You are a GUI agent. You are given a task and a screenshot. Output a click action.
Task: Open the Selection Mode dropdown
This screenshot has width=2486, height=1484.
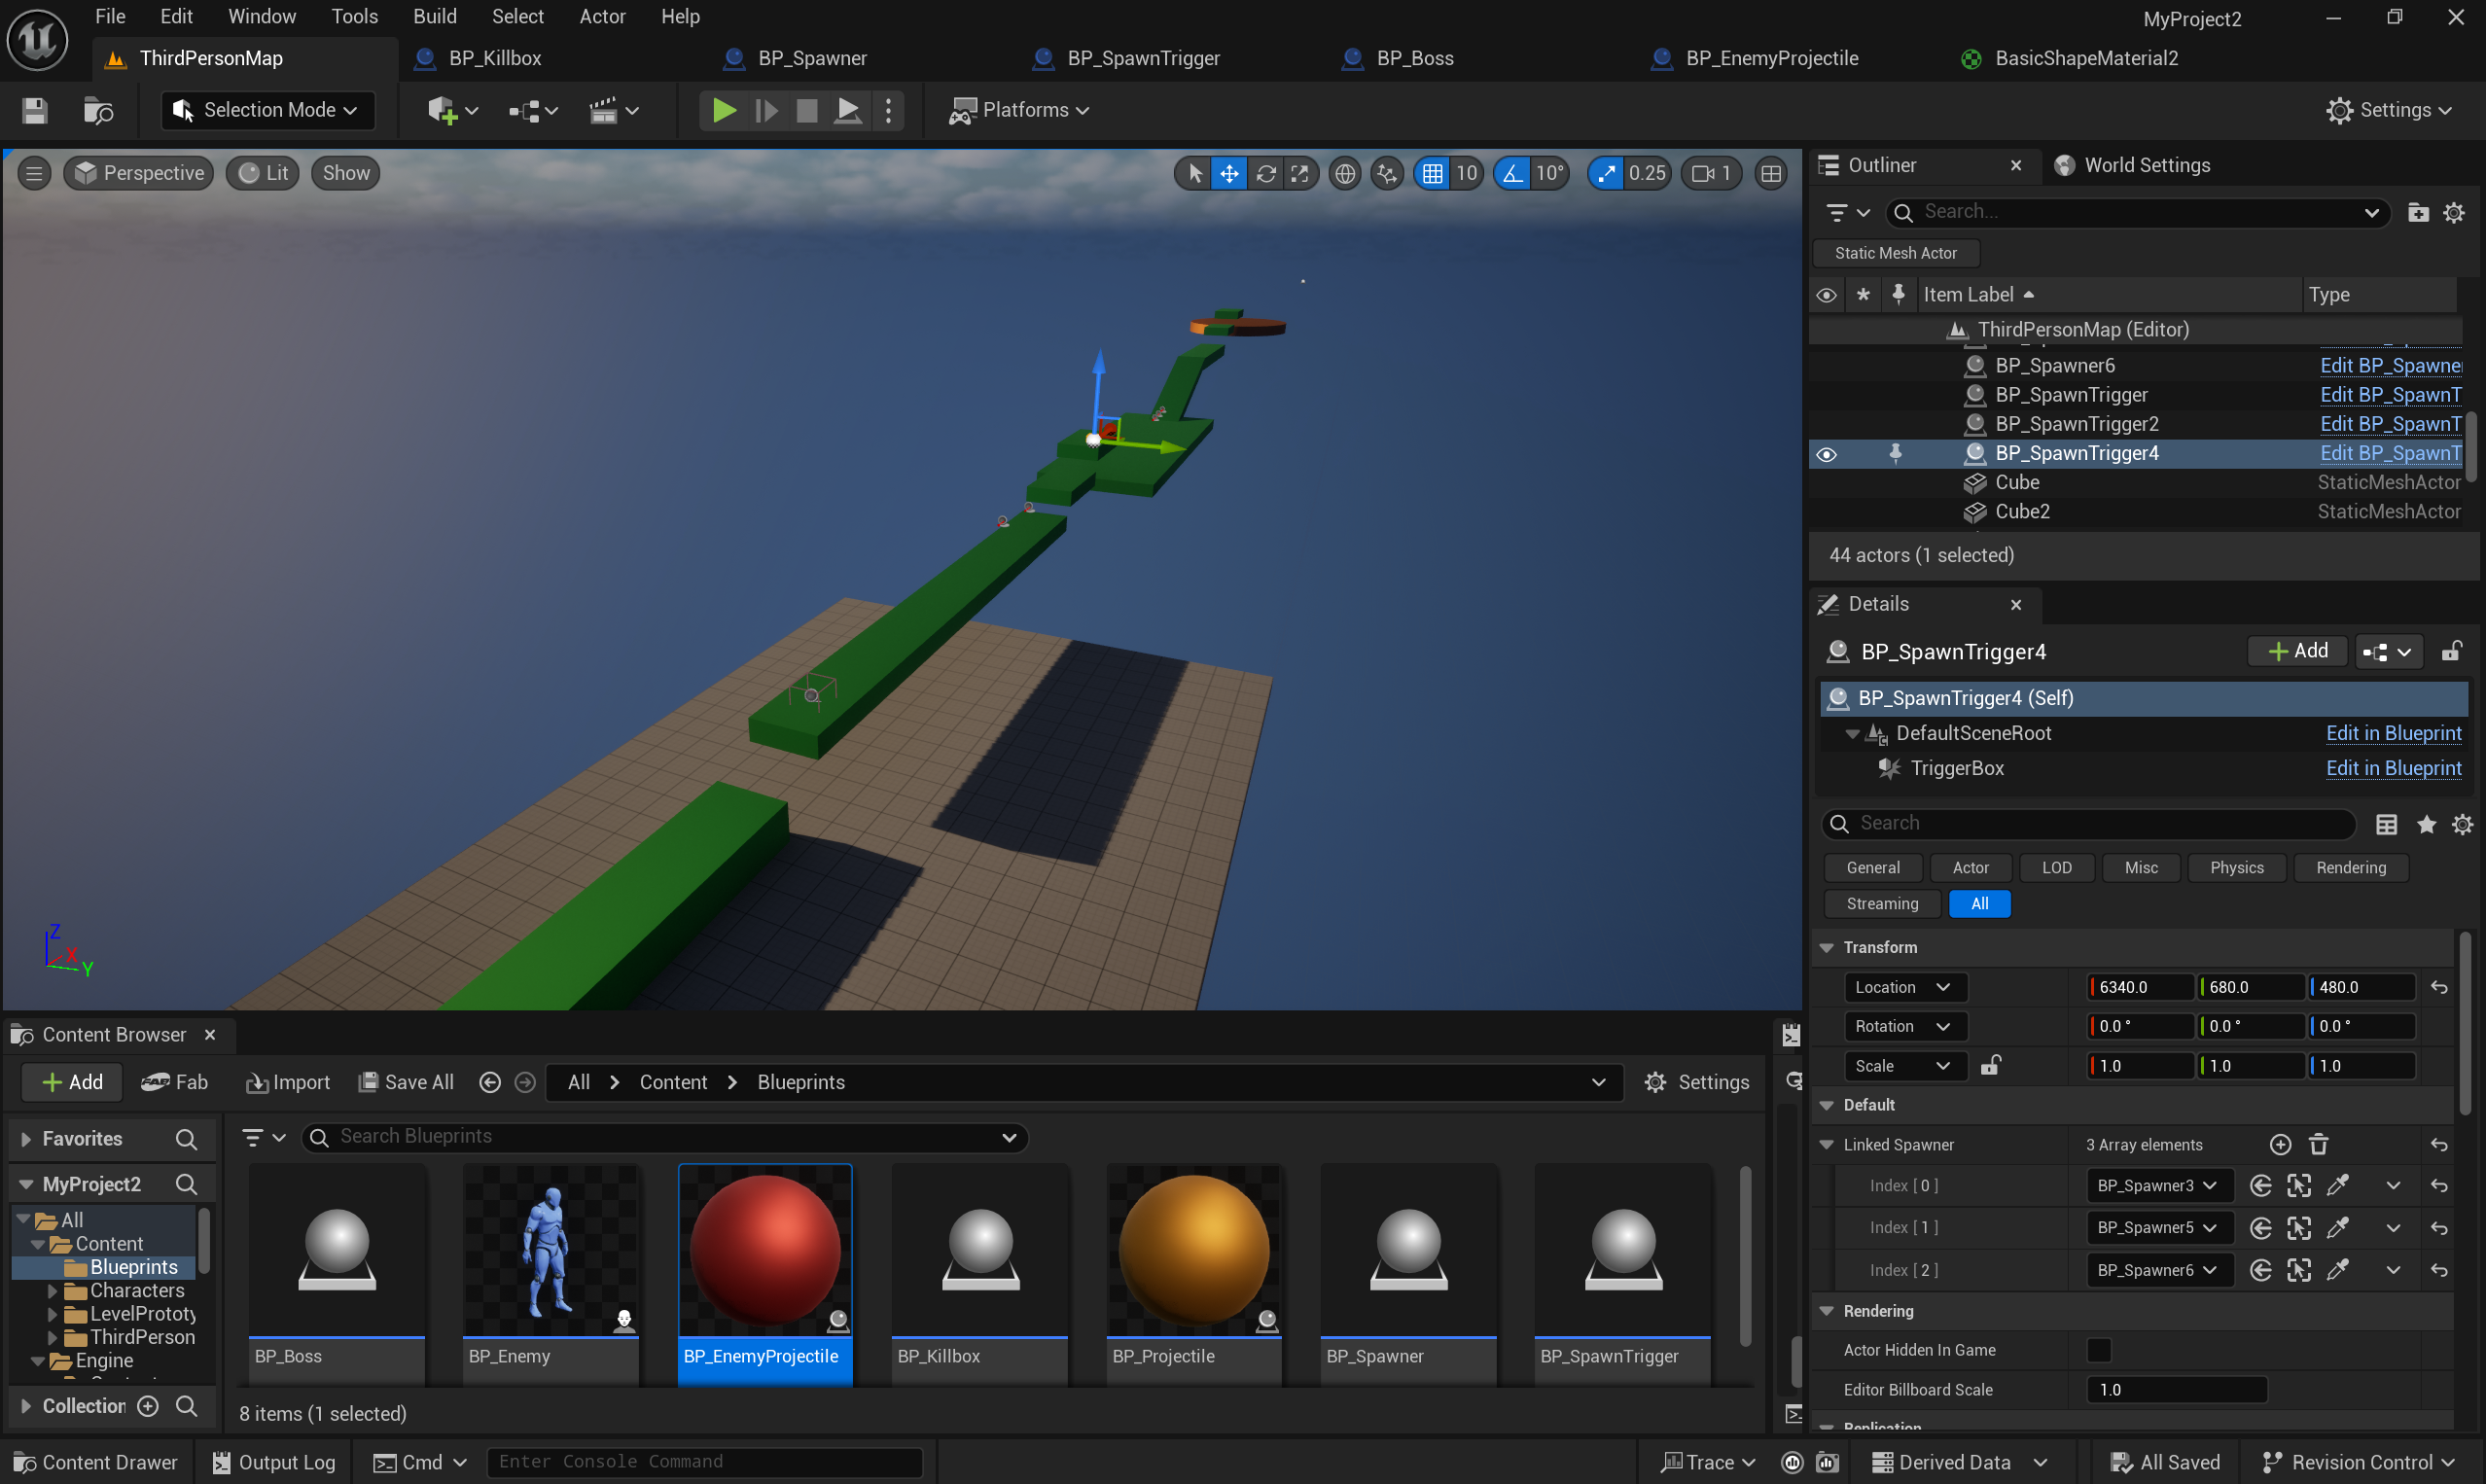tap(268, 110)
